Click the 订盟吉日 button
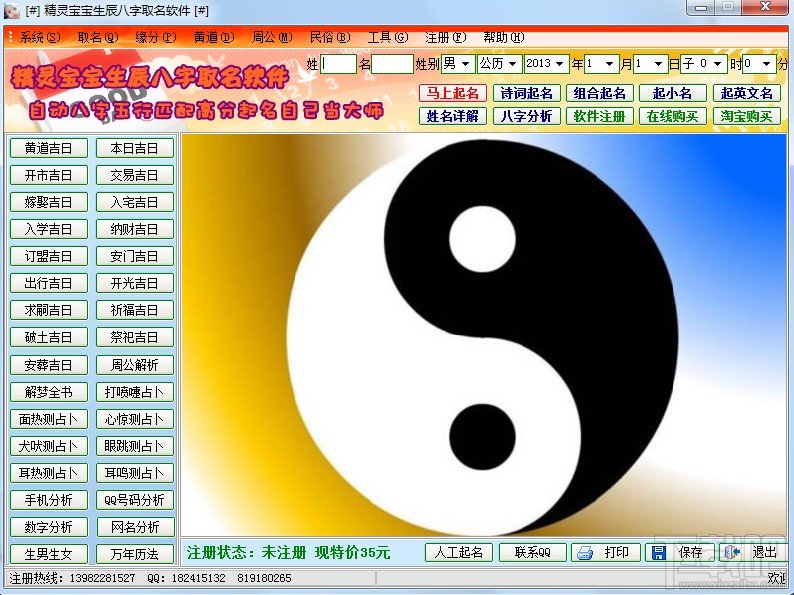This screenshot has width=794, height=595. click(x=49, y=256)
